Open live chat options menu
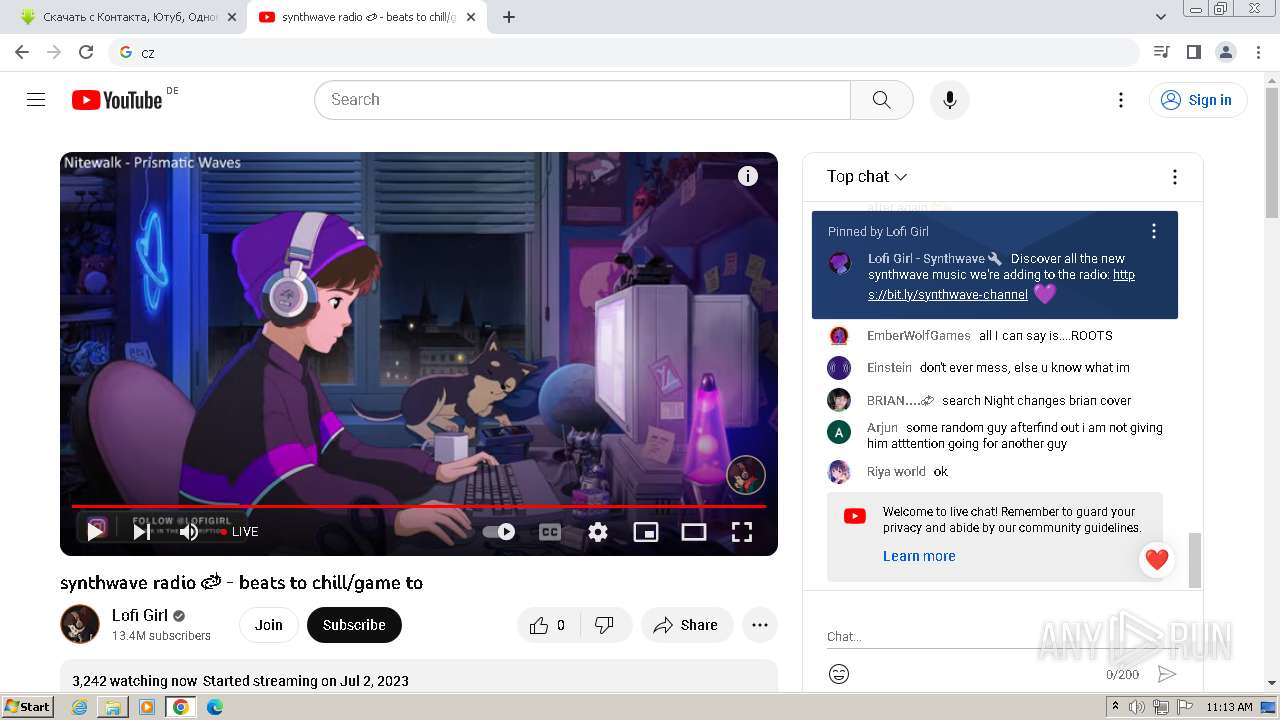The width and height of the screenshot is (1280, 720). [1175, 177]
